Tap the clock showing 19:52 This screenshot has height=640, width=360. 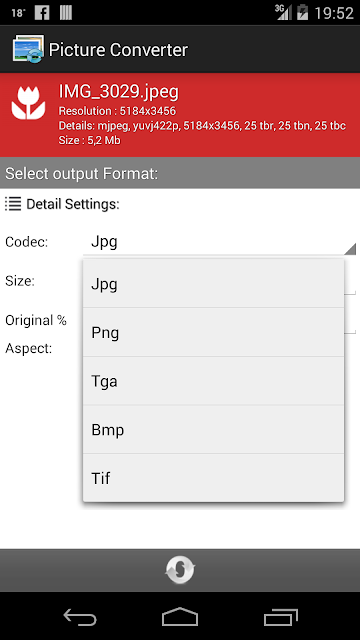(x=333, y=13)
